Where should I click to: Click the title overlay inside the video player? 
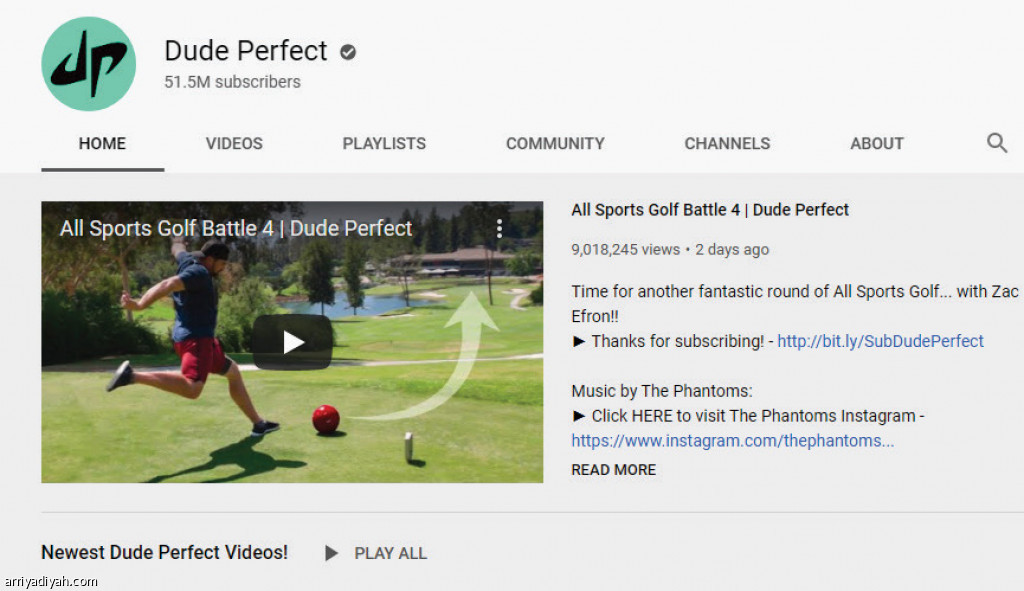tap(236, 228)
